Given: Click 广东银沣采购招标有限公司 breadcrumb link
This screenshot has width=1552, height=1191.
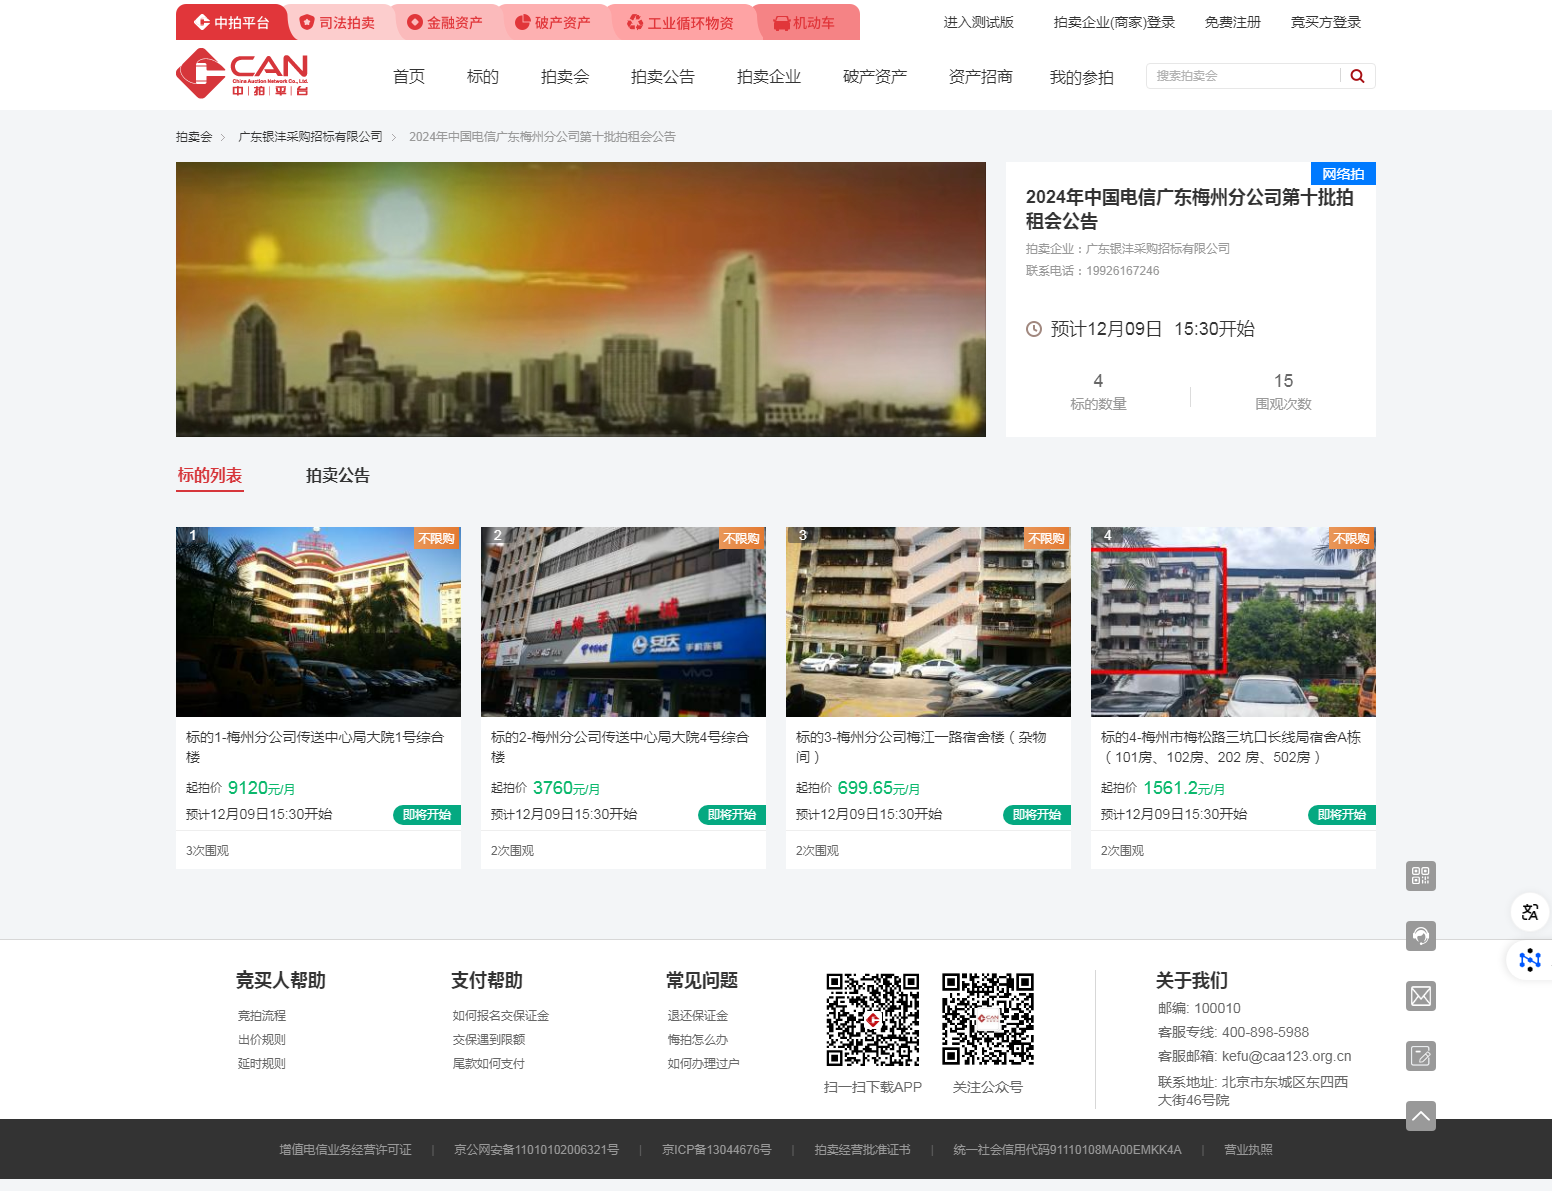Looking at the screenshot, I should click(310, 137).
